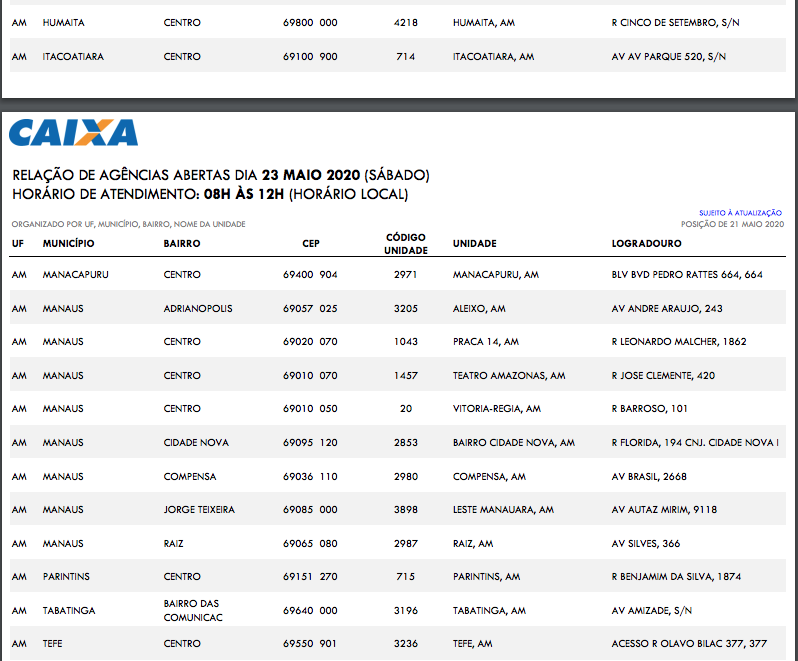
Task: Select address ACESSO R OLAVO BILAC 377
Action: pyautogui.click(x=689, y=644)
